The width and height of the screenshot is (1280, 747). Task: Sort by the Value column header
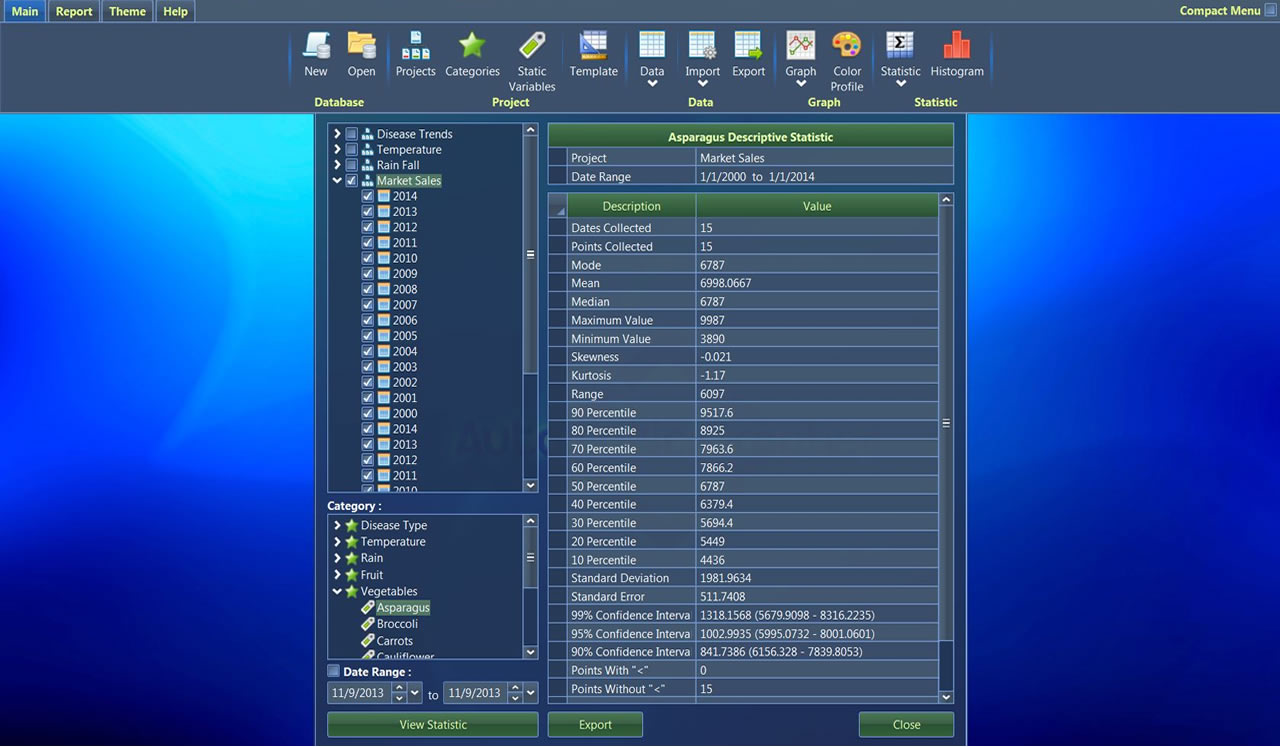pyautogui.click(x=817, y=206)
